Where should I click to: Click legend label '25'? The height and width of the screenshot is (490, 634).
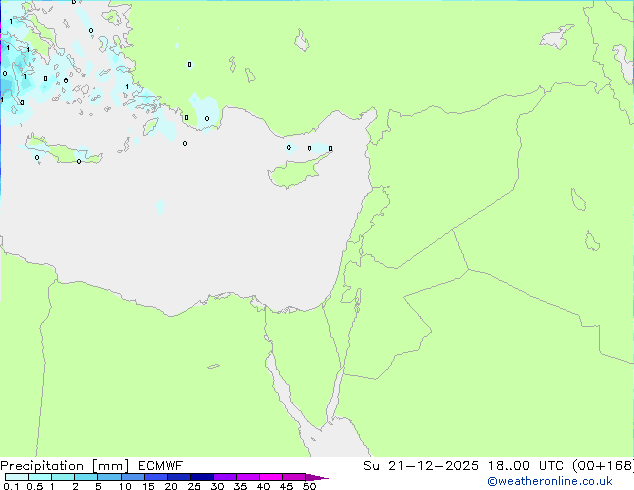[194, 486]
